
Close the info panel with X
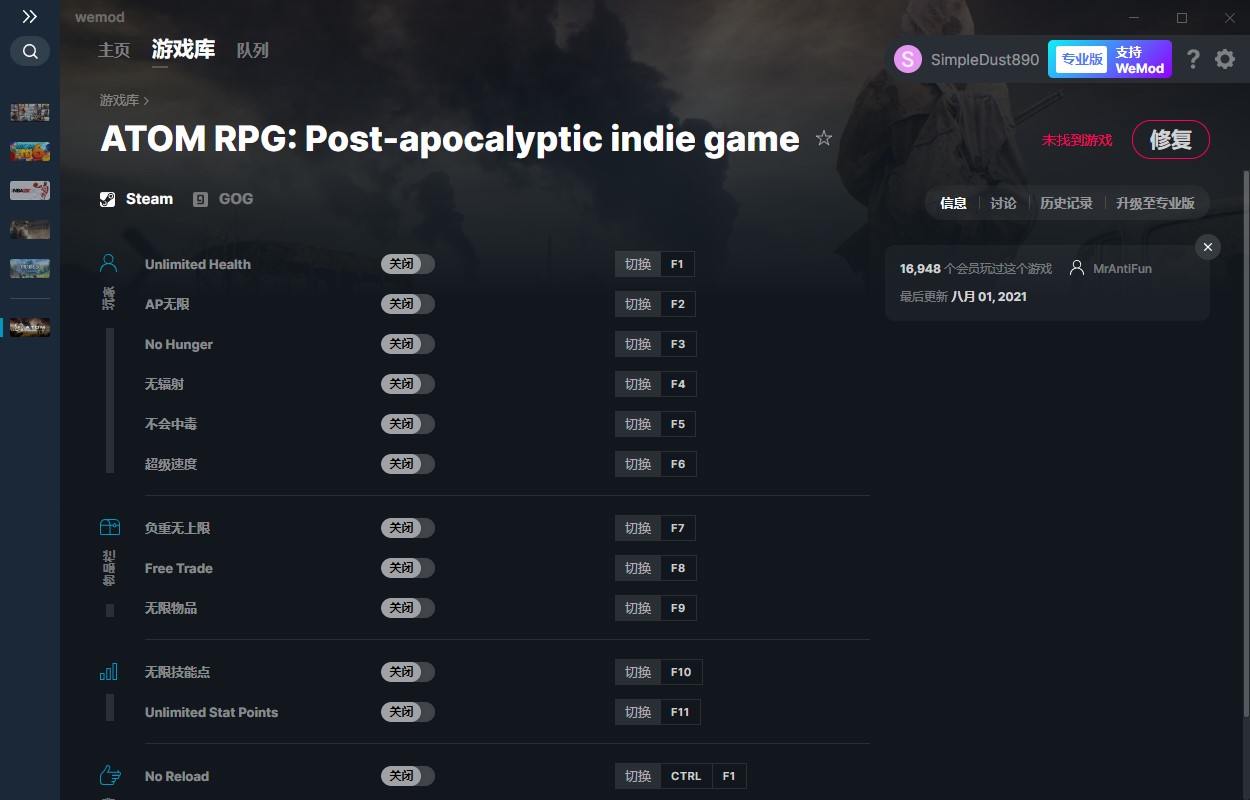(1208, 247)
